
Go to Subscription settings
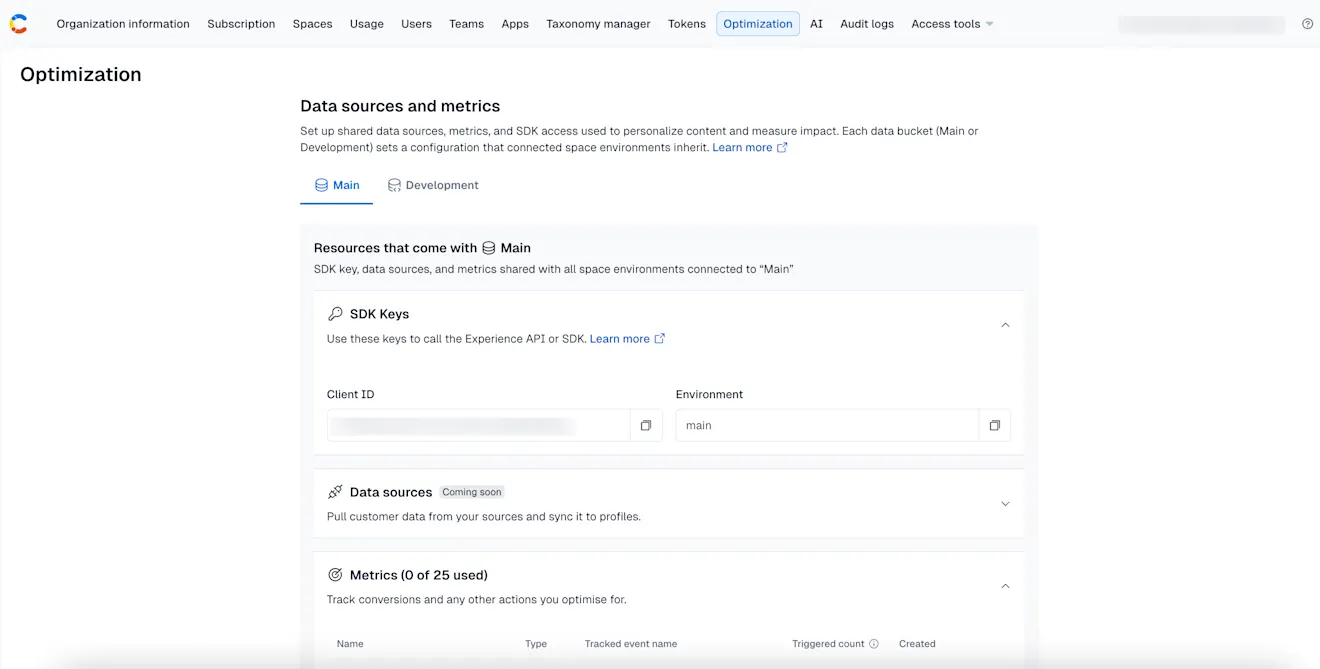pyautogui.click(x=241, y=24)
